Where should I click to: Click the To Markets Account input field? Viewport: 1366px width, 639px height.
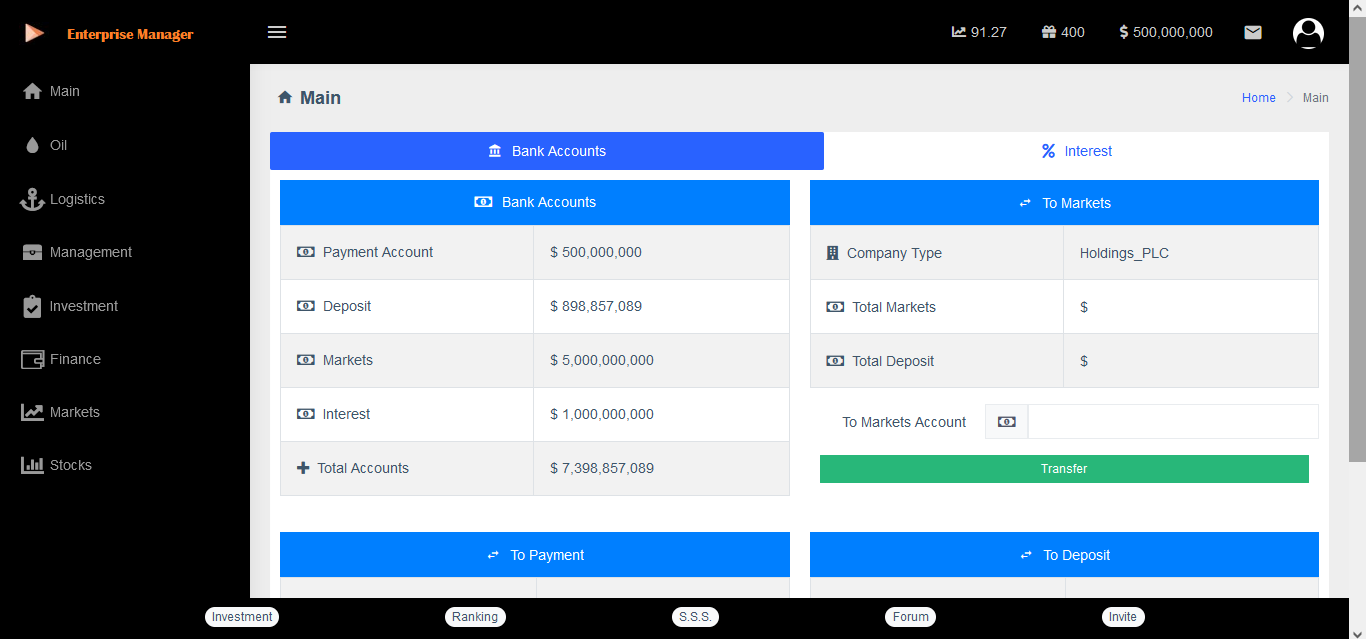click(x=1172, y=422)
